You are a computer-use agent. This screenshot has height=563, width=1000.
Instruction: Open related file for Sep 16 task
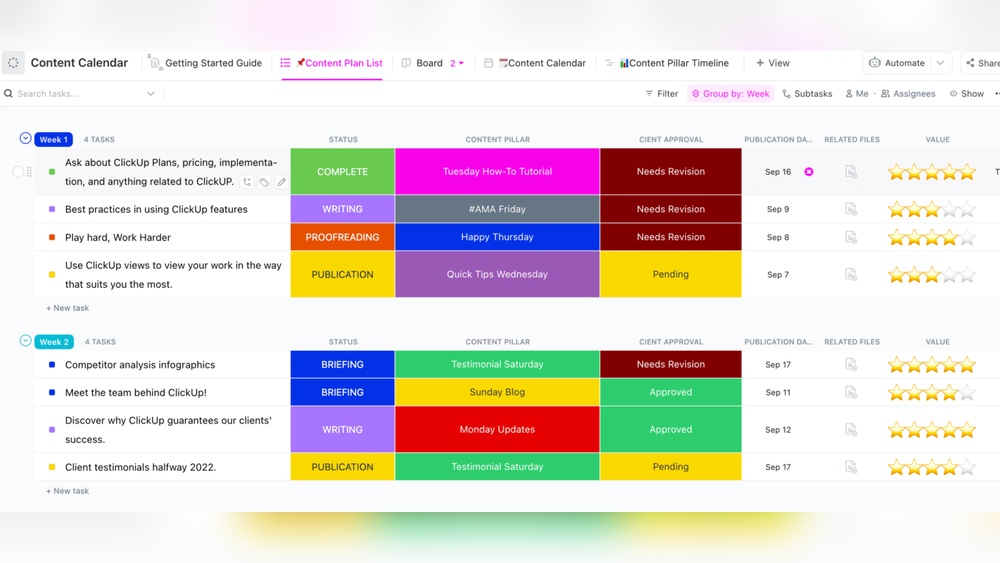851,172
